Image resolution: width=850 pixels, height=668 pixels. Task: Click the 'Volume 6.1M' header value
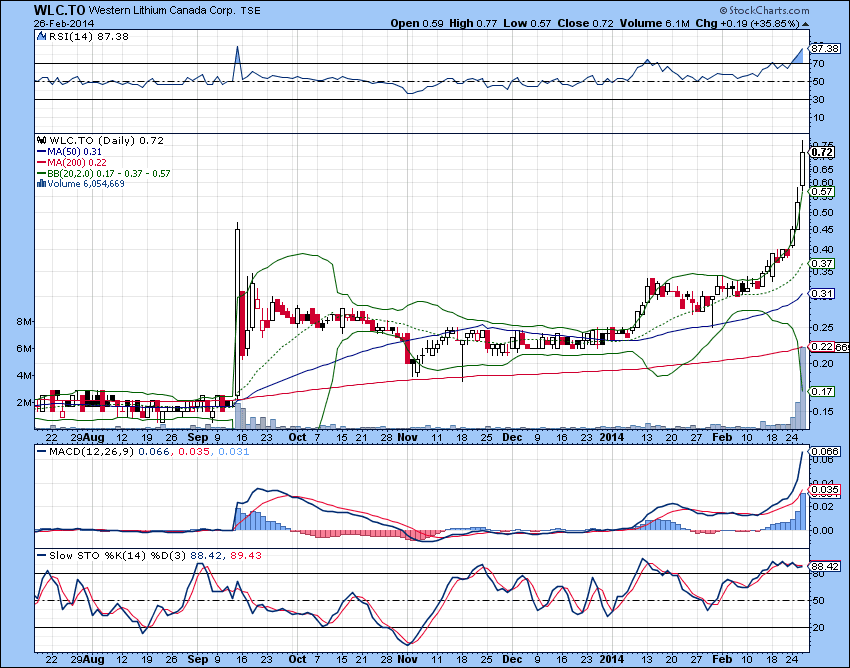point(655,24)
